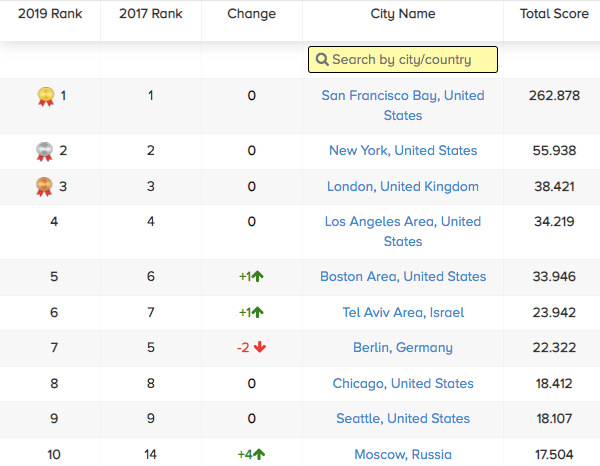
Task: Sort by the 2019 Rank column header
Action: point(50,15)
